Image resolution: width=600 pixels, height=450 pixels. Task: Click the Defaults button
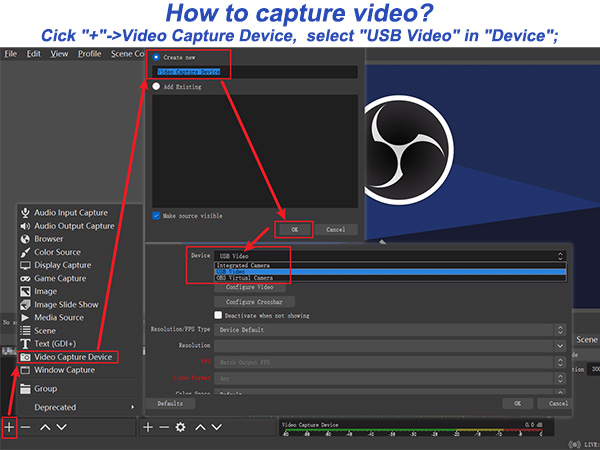[x=170, y=403]
